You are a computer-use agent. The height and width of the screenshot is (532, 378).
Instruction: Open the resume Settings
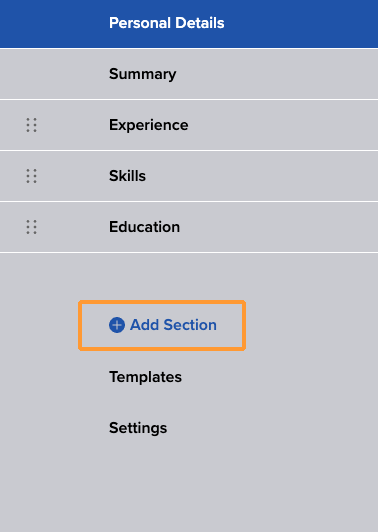pos(138,428)
